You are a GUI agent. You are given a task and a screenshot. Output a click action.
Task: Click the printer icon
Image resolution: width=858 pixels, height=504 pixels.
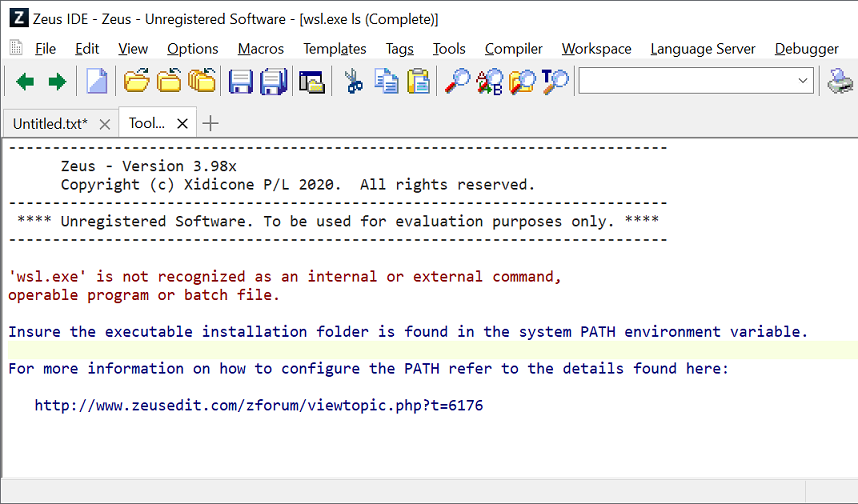(839, 81)
